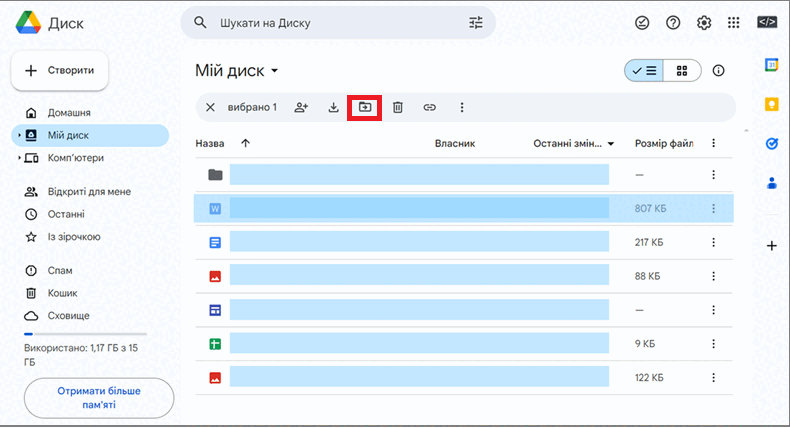Open the Мій диск title dropdown
790x428 pixels.
275,71
